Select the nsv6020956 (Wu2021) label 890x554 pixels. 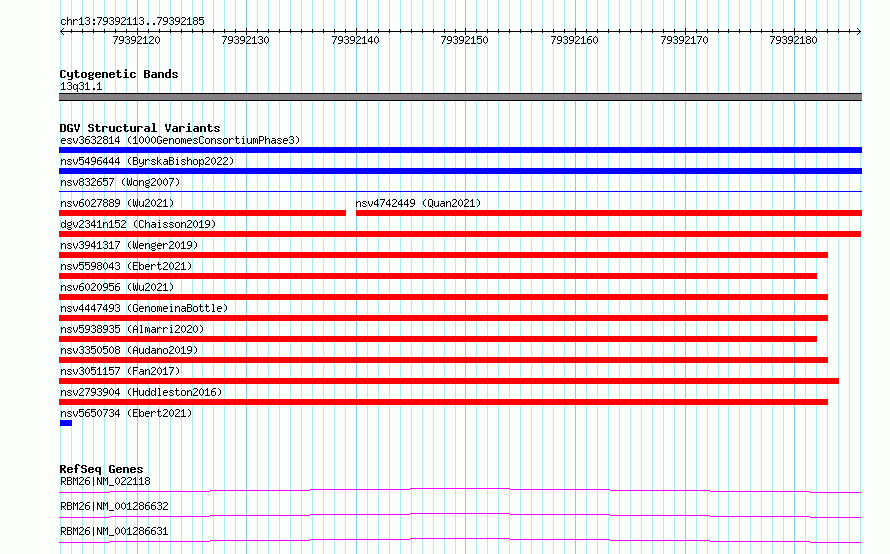pos(117,287)
